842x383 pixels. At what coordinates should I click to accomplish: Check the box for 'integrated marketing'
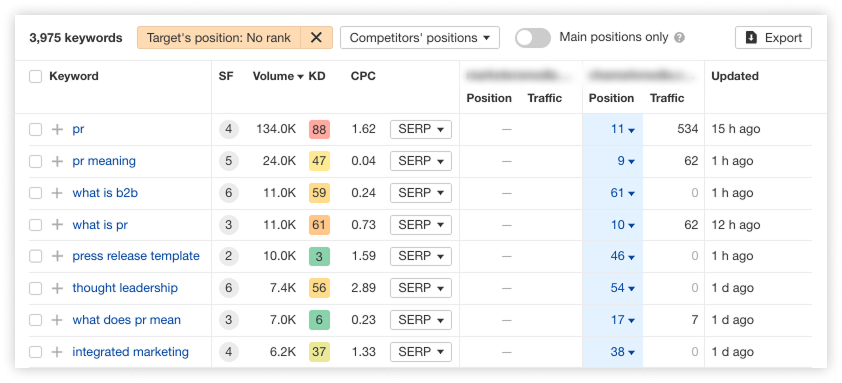35,352
